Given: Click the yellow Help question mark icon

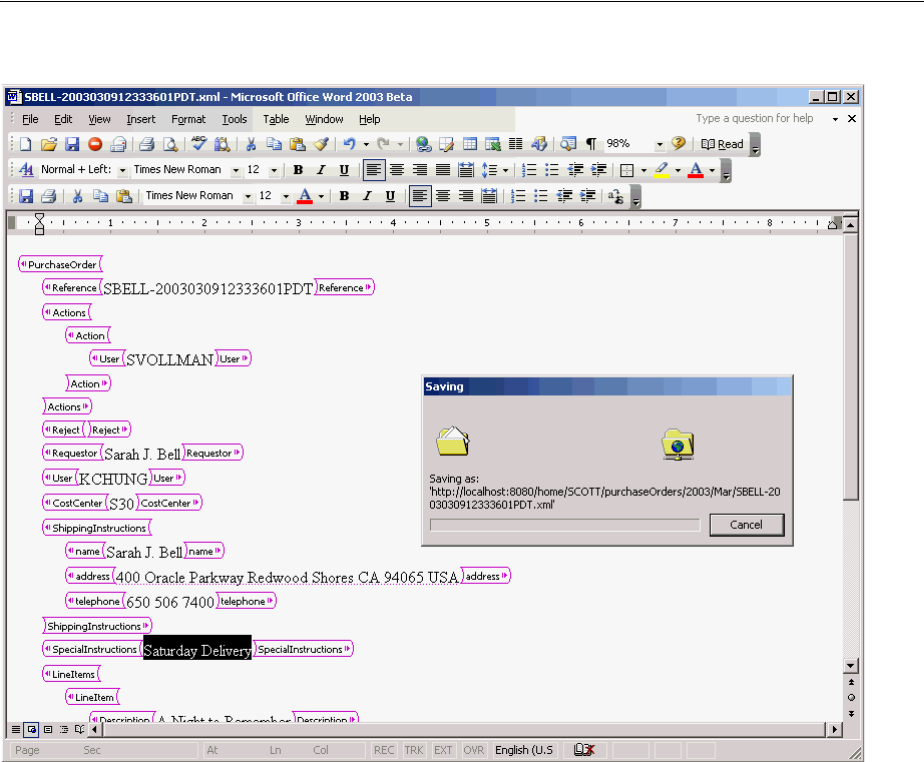Looking at the screenshot, I should point(678,143).
